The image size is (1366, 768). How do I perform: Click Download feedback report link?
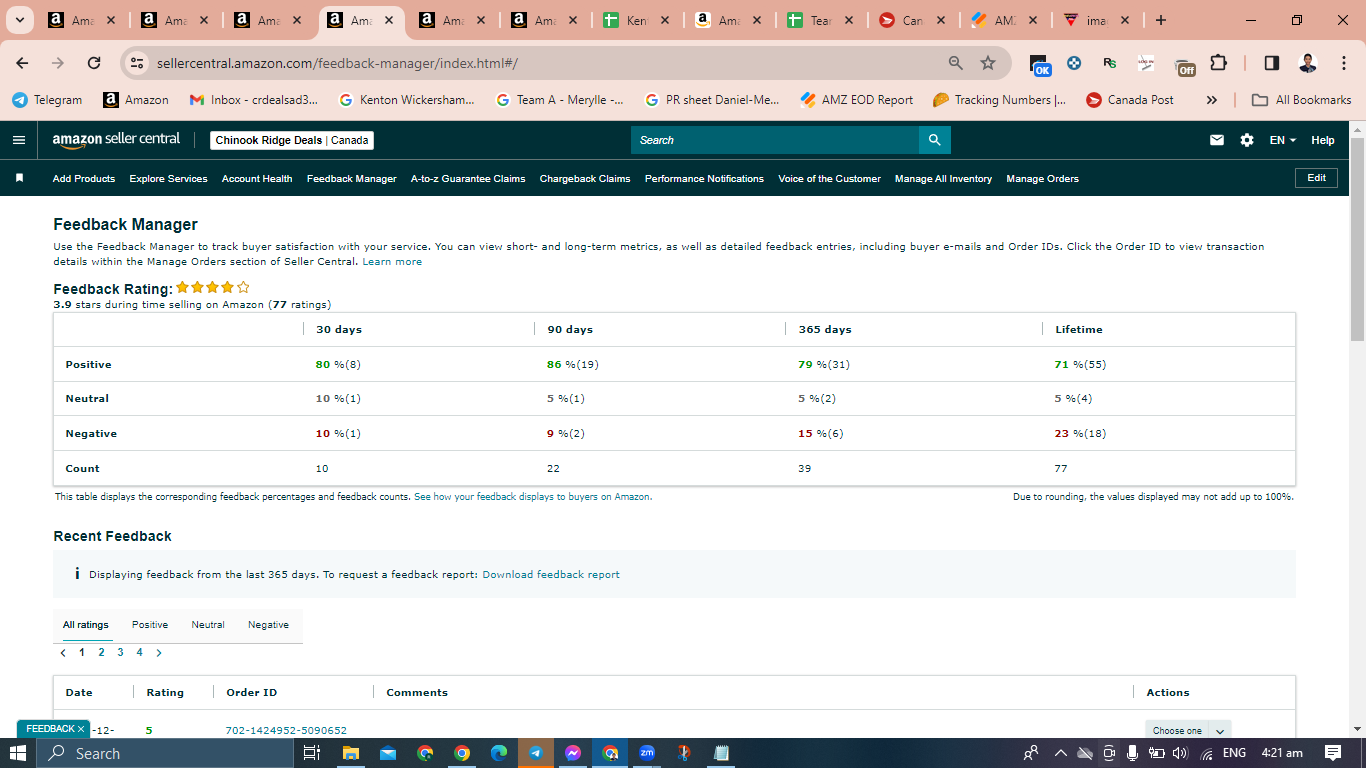[x=551, y=575]
